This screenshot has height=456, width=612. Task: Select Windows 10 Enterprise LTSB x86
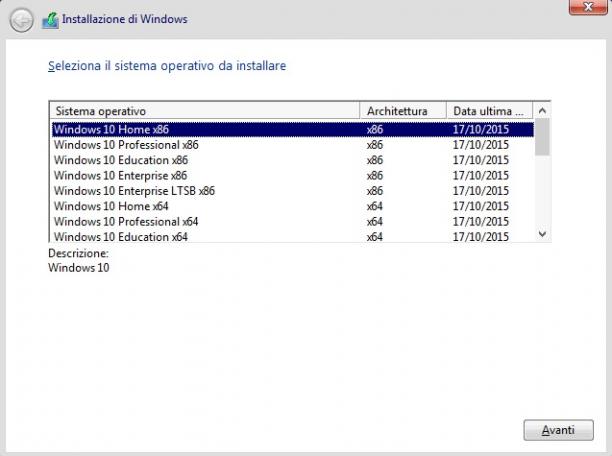click(x=293, y=191)
